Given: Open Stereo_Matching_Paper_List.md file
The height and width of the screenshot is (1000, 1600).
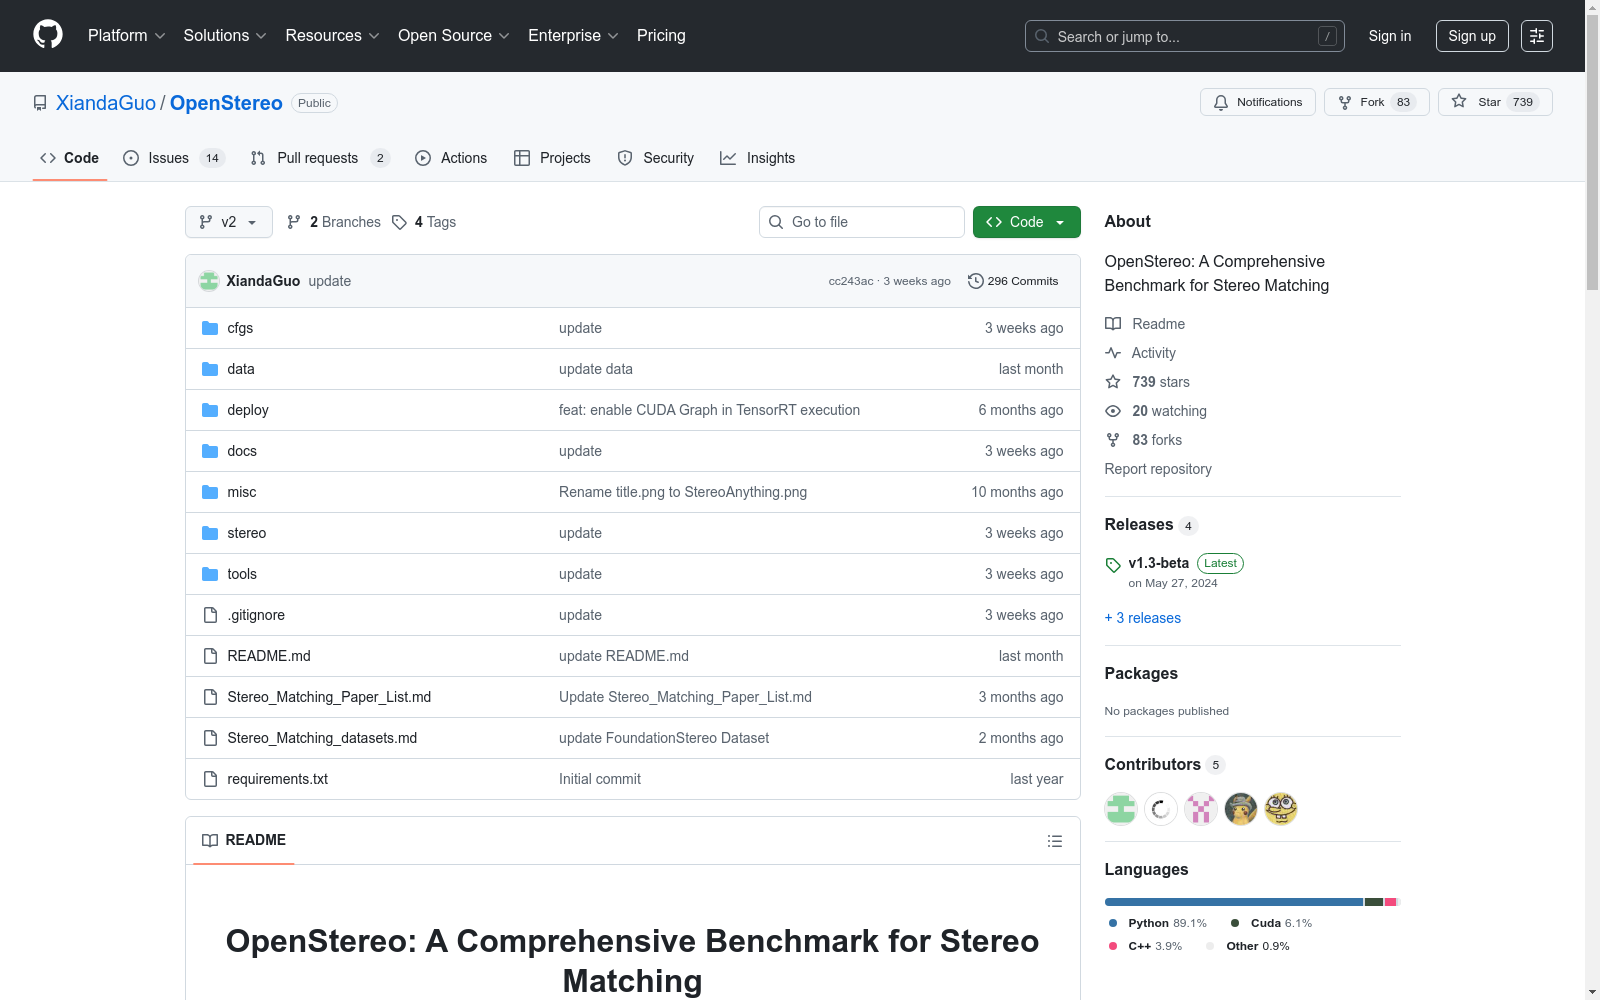Looking at the screenshot, I should (329, 697).
